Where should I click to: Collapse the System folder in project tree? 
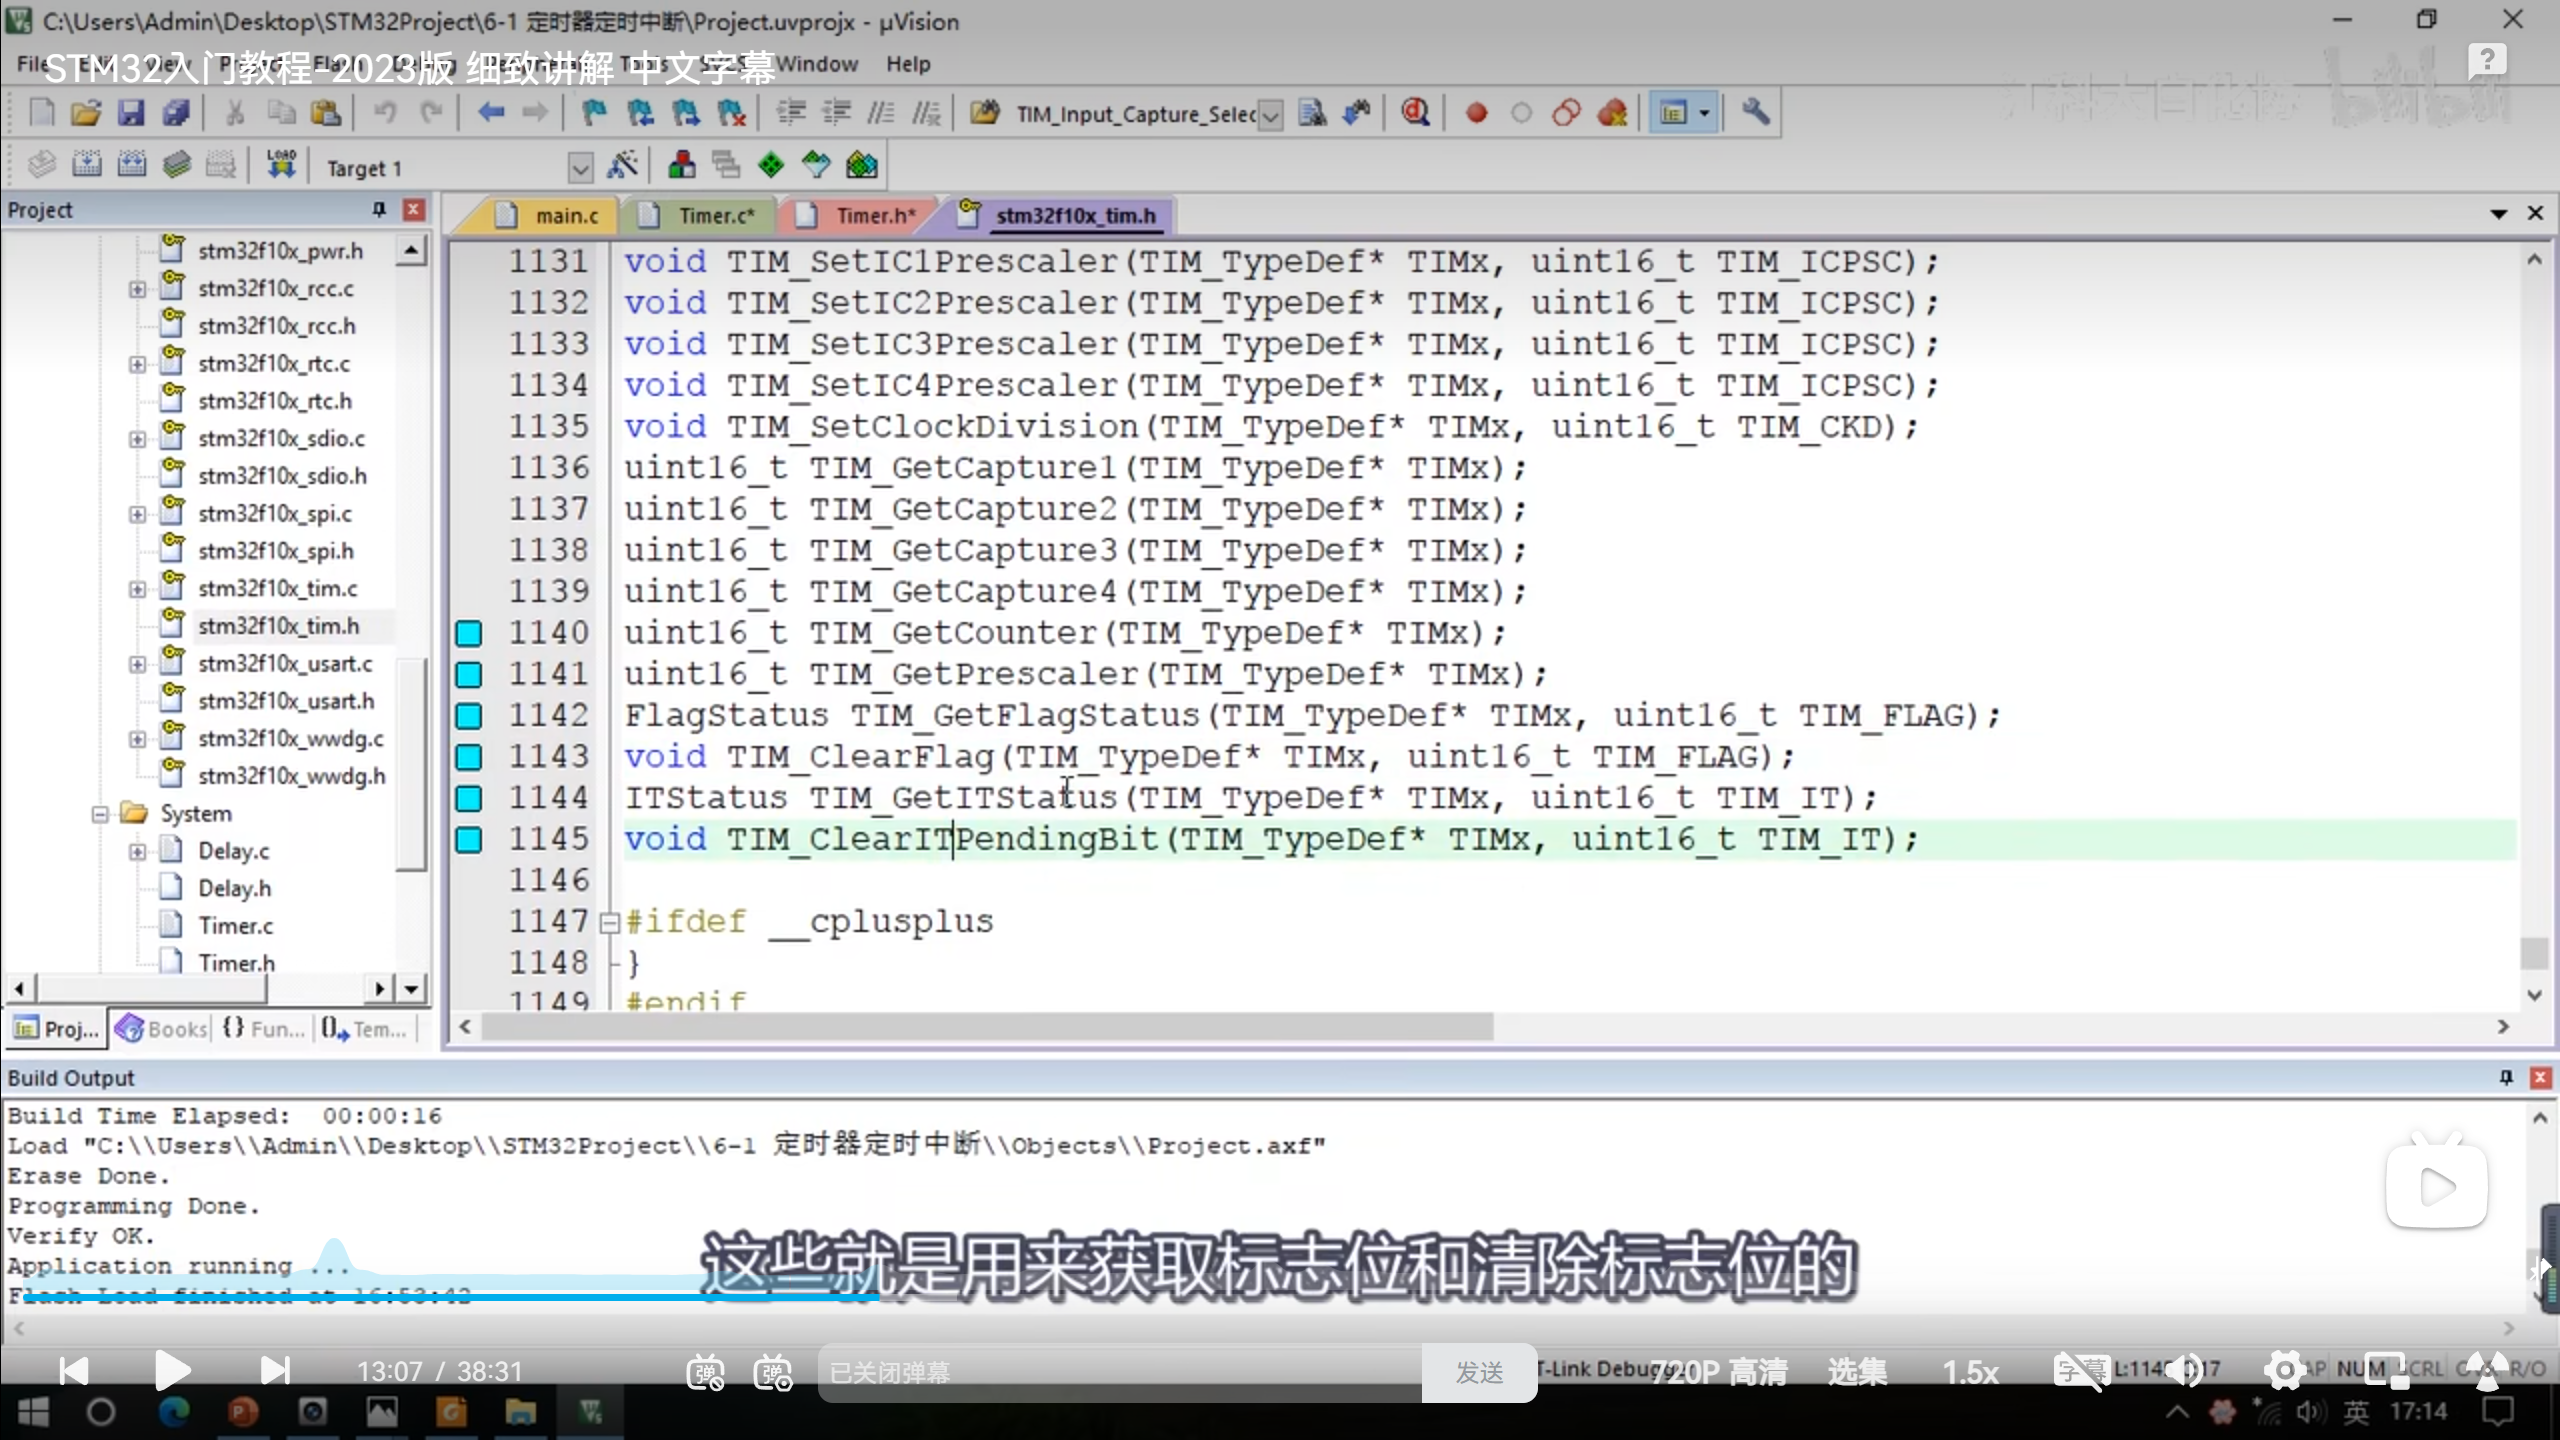click(100, 814)
